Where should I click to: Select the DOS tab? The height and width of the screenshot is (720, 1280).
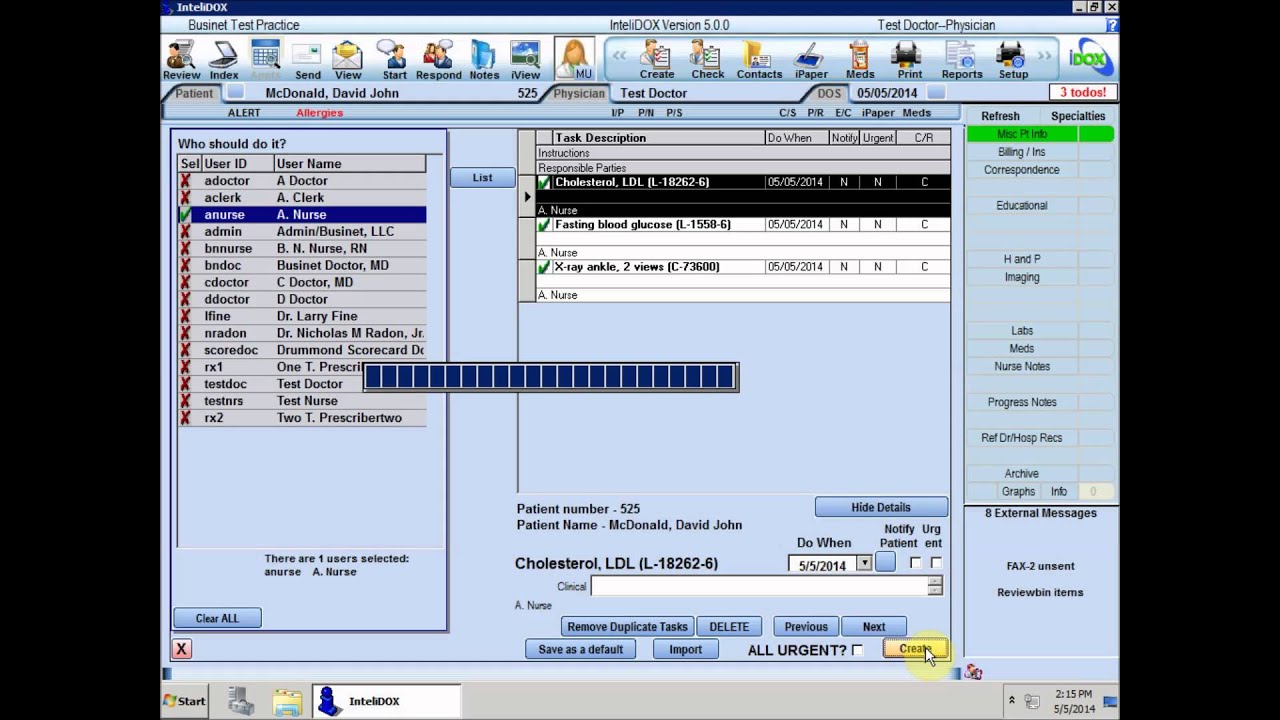(830, 93)
